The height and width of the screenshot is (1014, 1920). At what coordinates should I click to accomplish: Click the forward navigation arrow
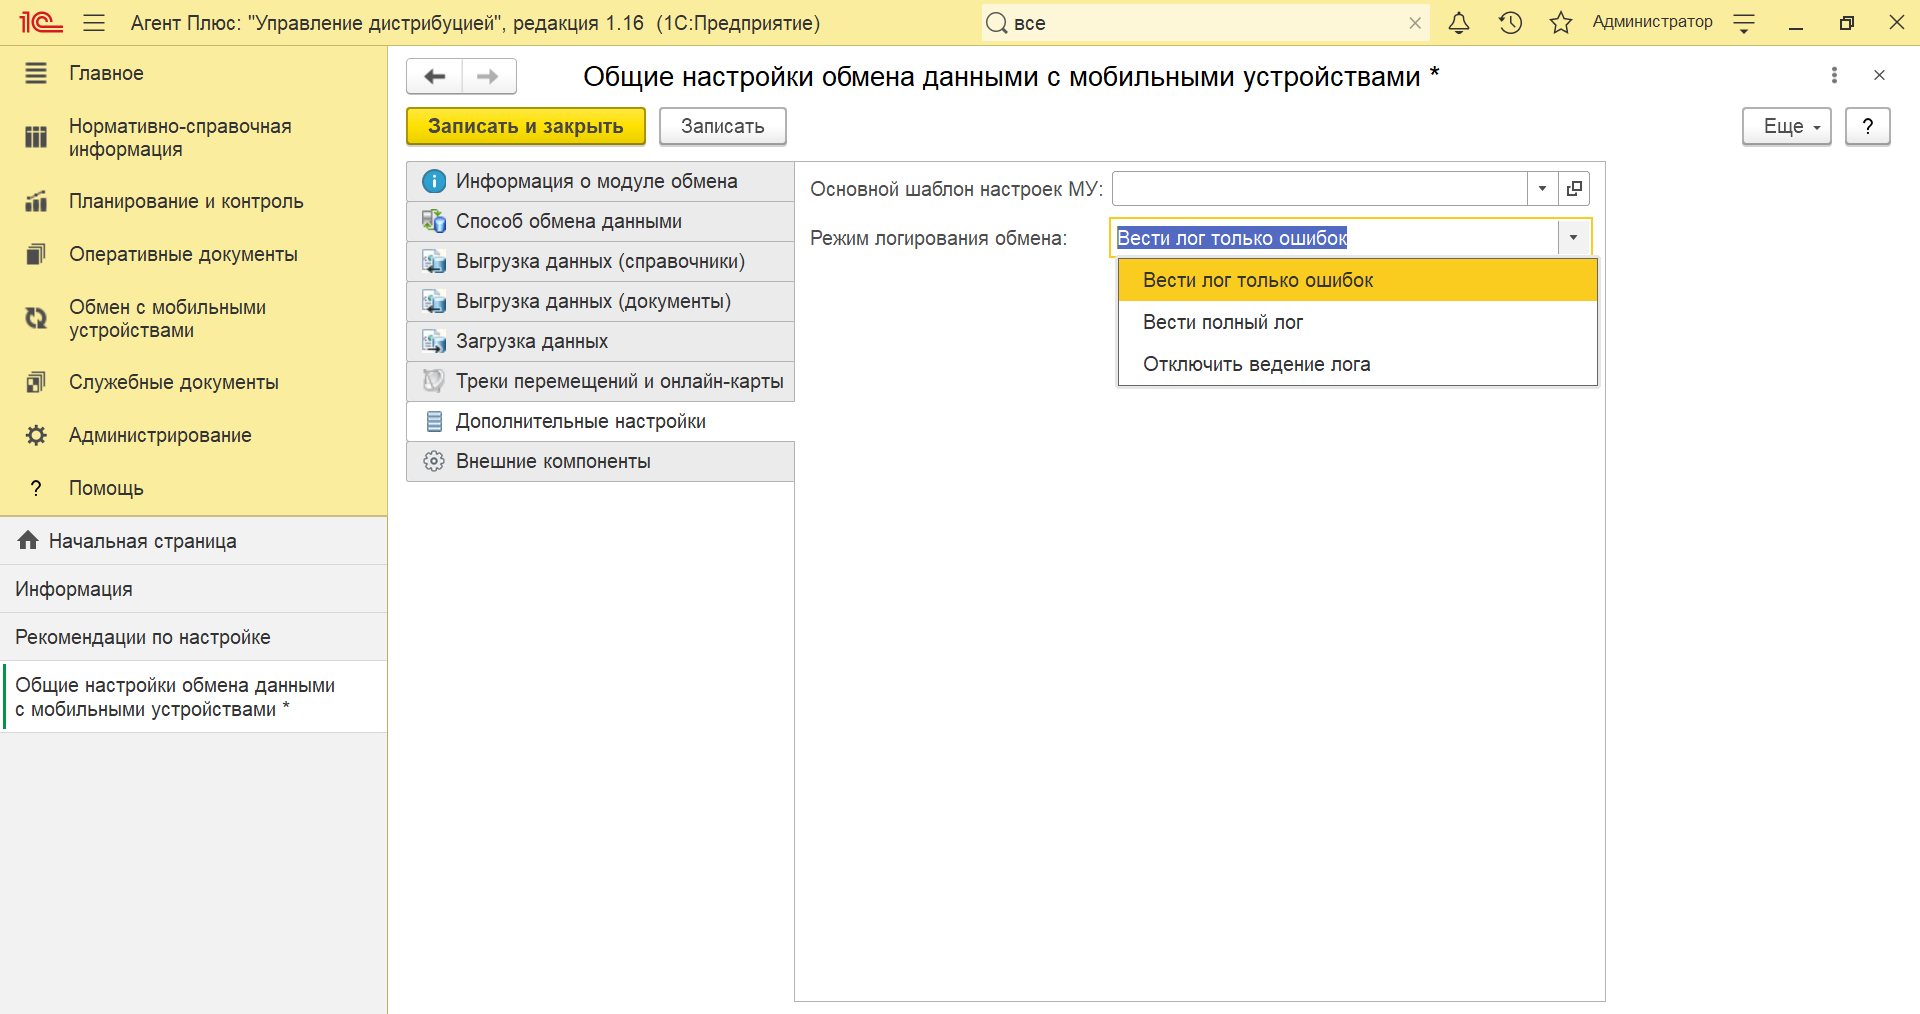pos(488,76)
